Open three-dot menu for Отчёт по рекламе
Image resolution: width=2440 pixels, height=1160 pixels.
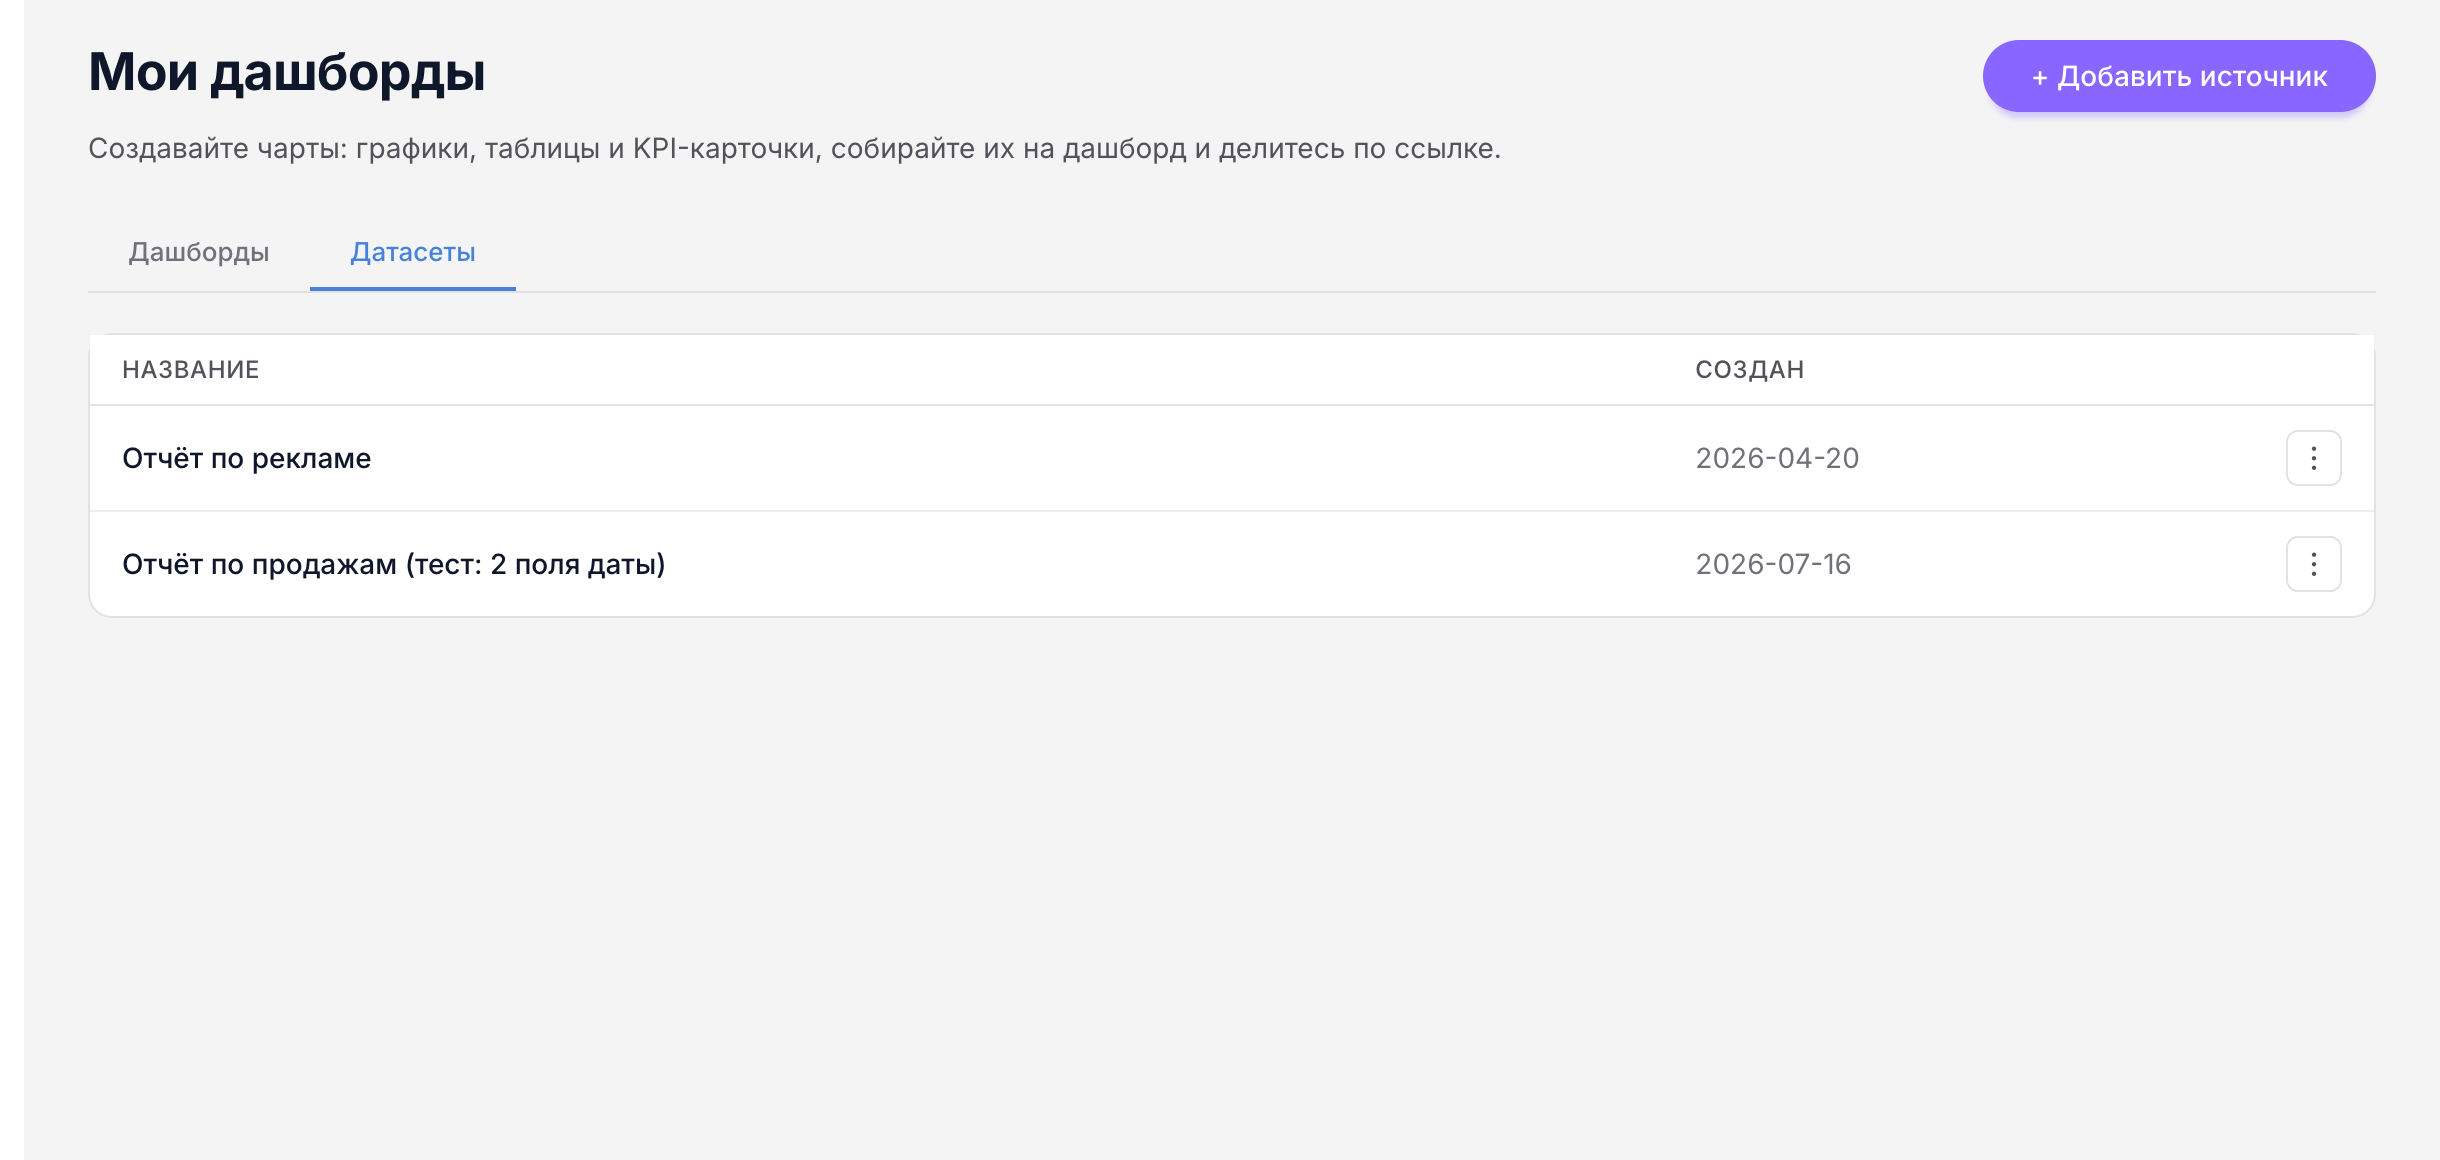(2313, 458)
